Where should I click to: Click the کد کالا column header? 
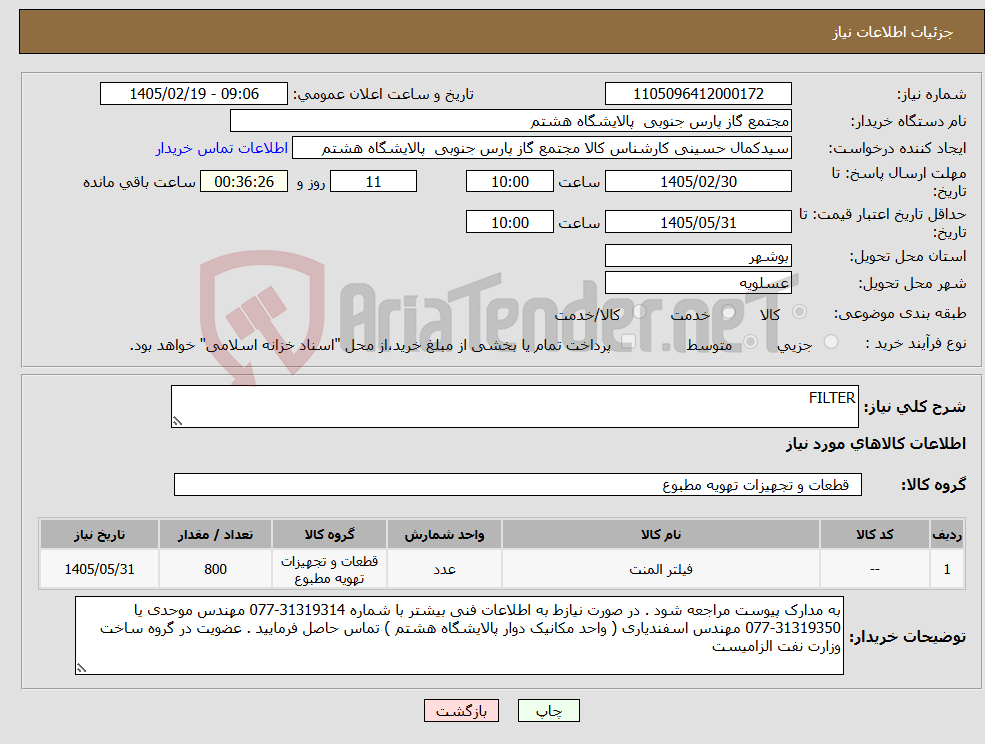pos(874,534)
